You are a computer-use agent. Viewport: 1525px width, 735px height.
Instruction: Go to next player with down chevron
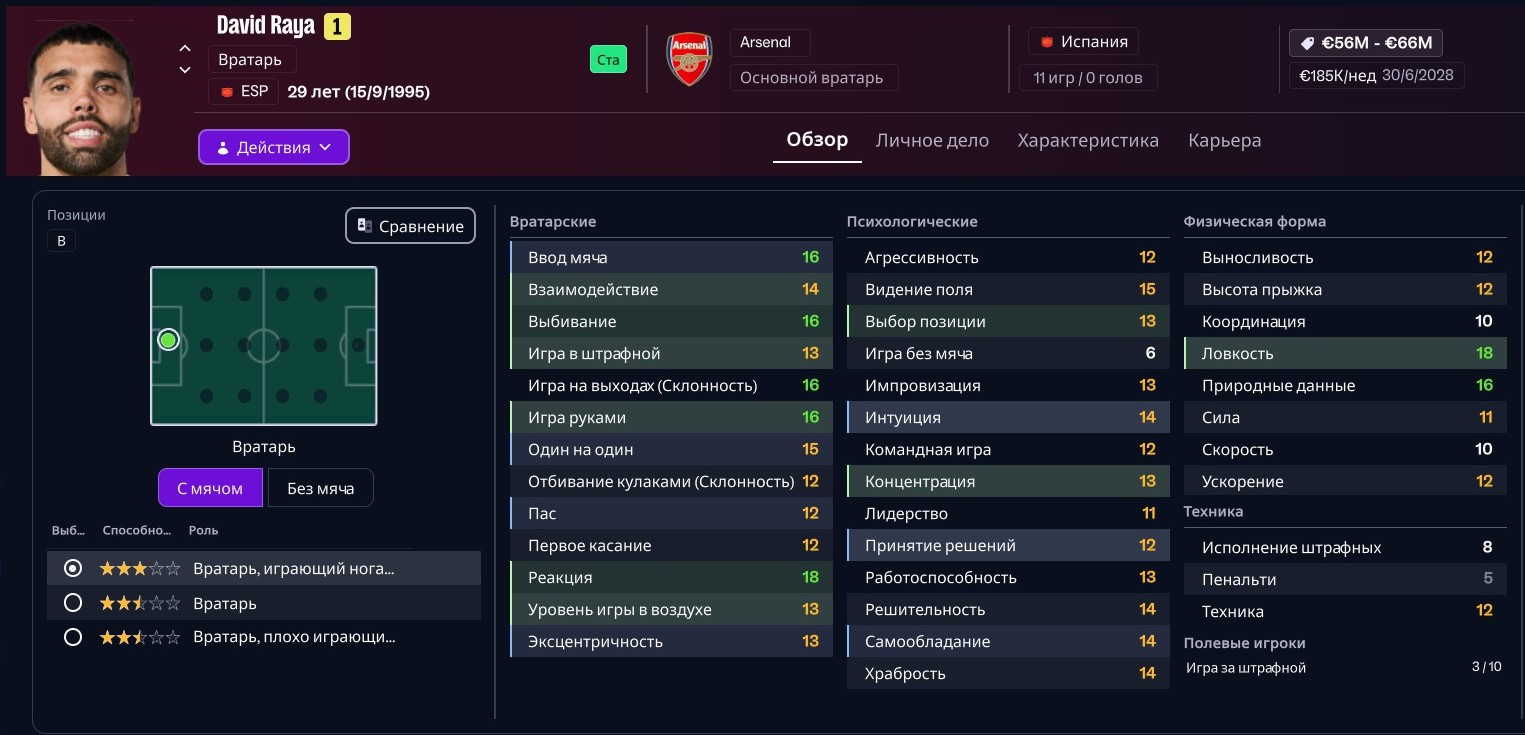185,70
